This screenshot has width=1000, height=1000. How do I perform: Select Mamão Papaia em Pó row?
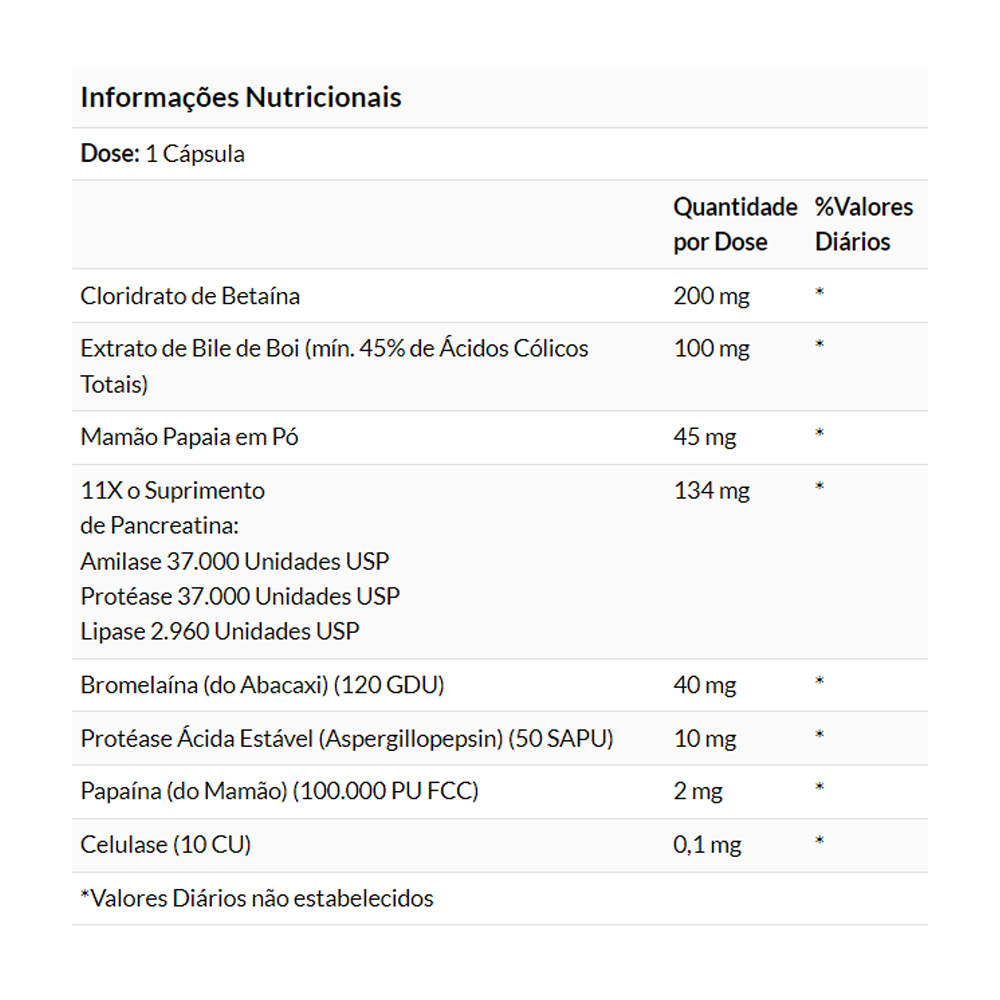coord(500,438)
